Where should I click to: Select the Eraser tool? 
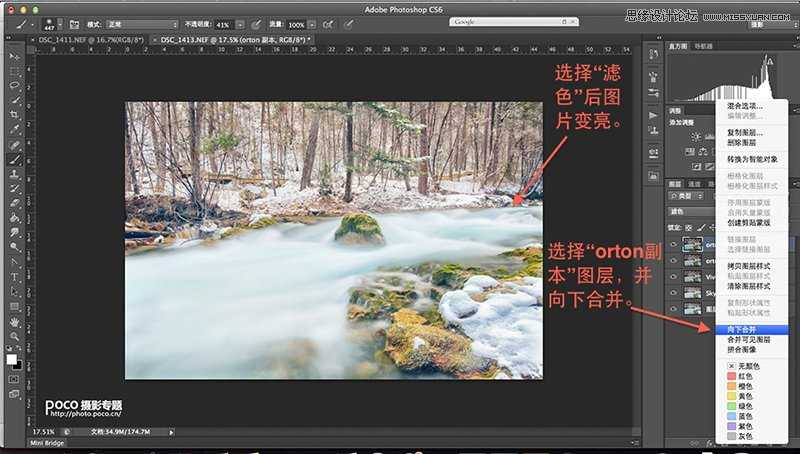pyautogui.click(x=14, y=203)
